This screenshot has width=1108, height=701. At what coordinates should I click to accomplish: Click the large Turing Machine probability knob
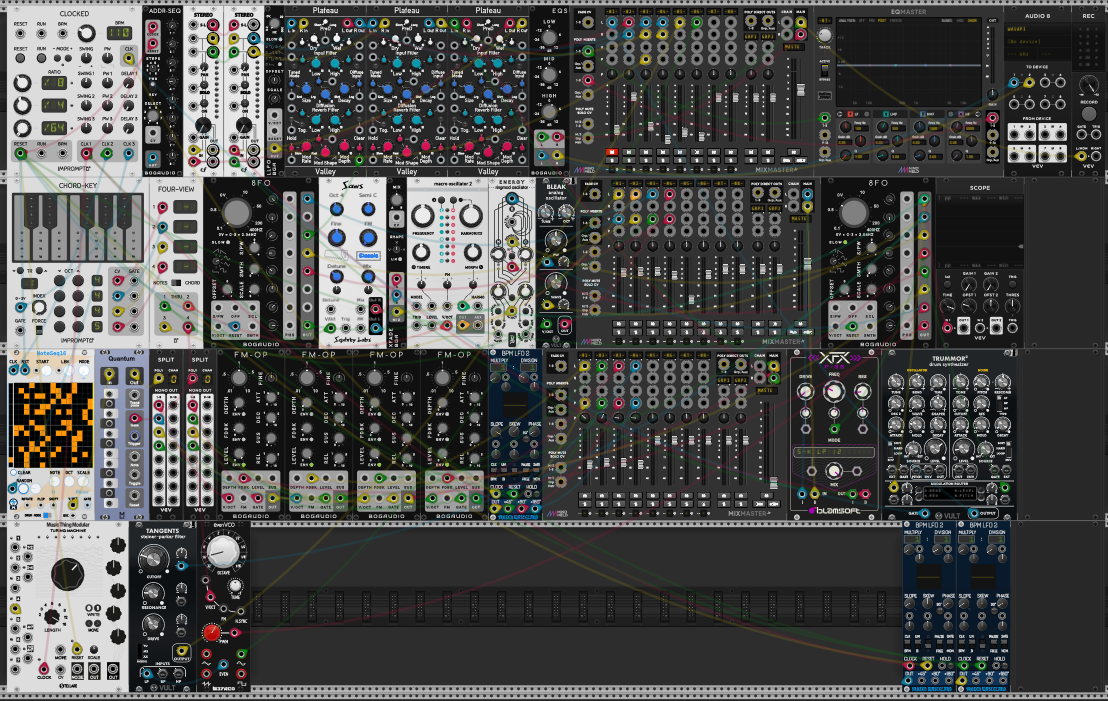(x=67, y=574)
